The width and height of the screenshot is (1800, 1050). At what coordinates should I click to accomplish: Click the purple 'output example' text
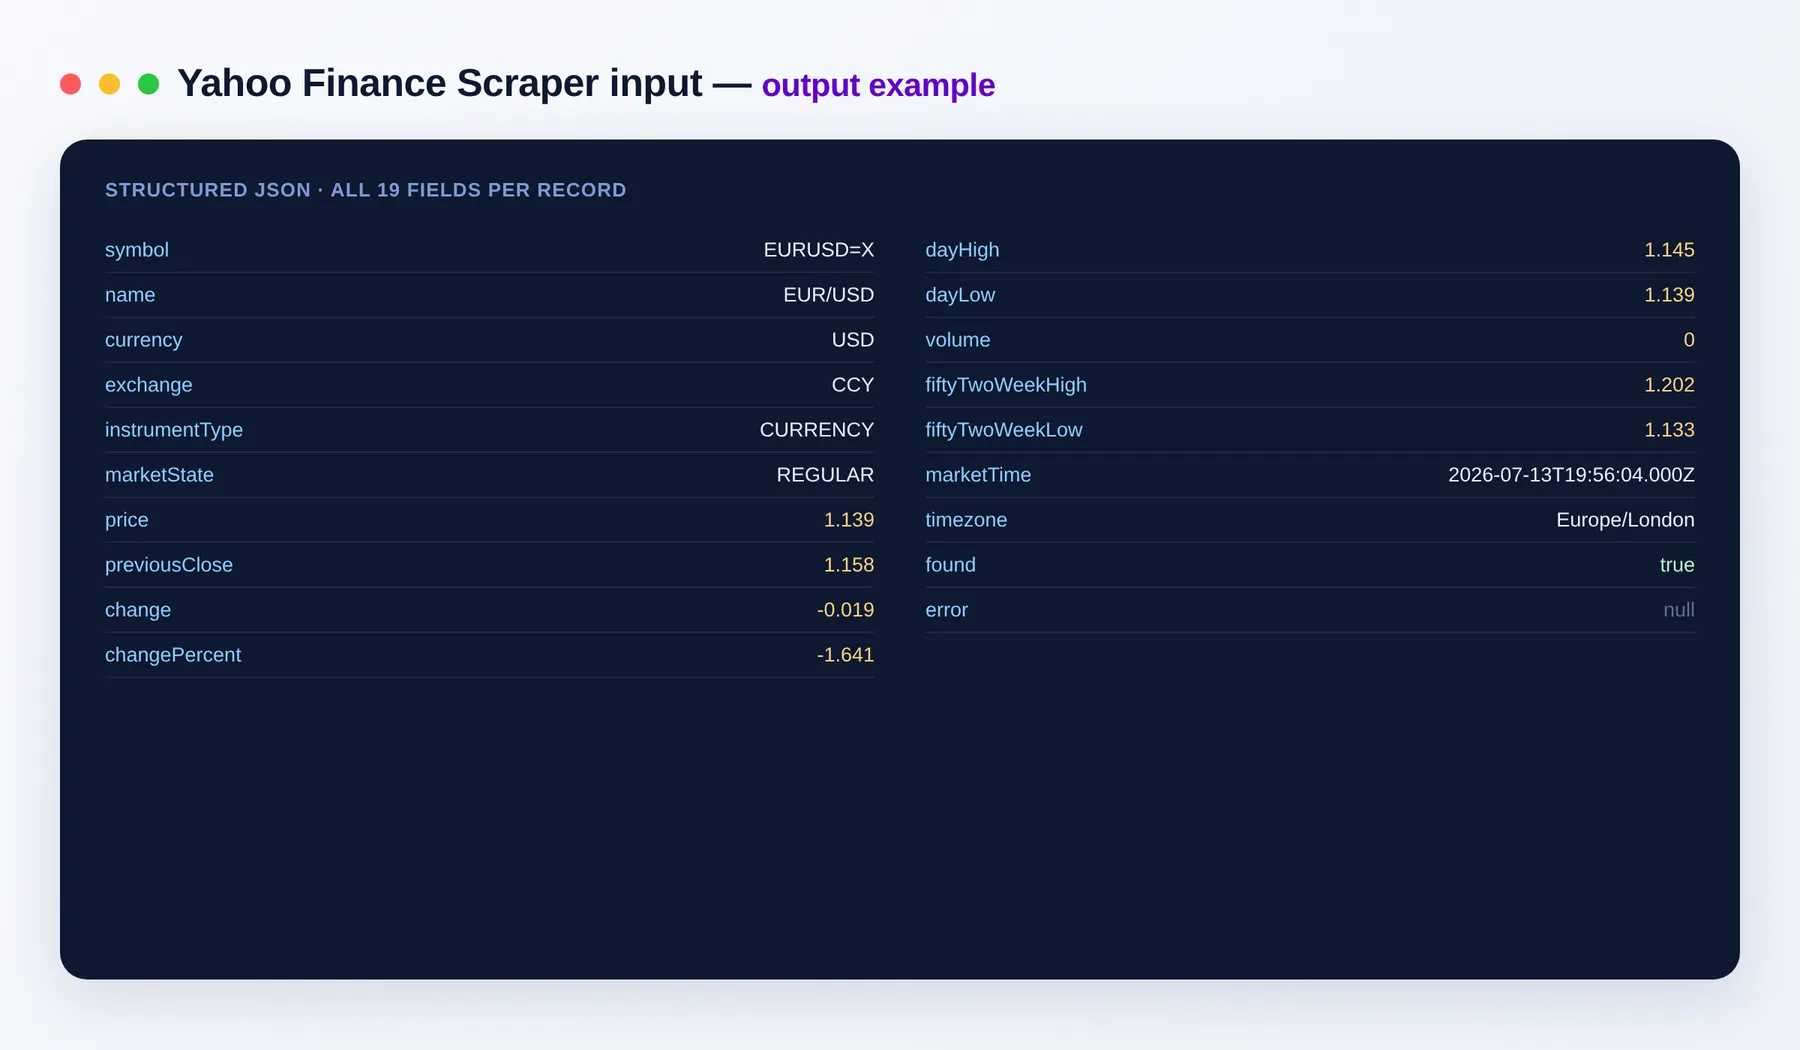(878, 86)
